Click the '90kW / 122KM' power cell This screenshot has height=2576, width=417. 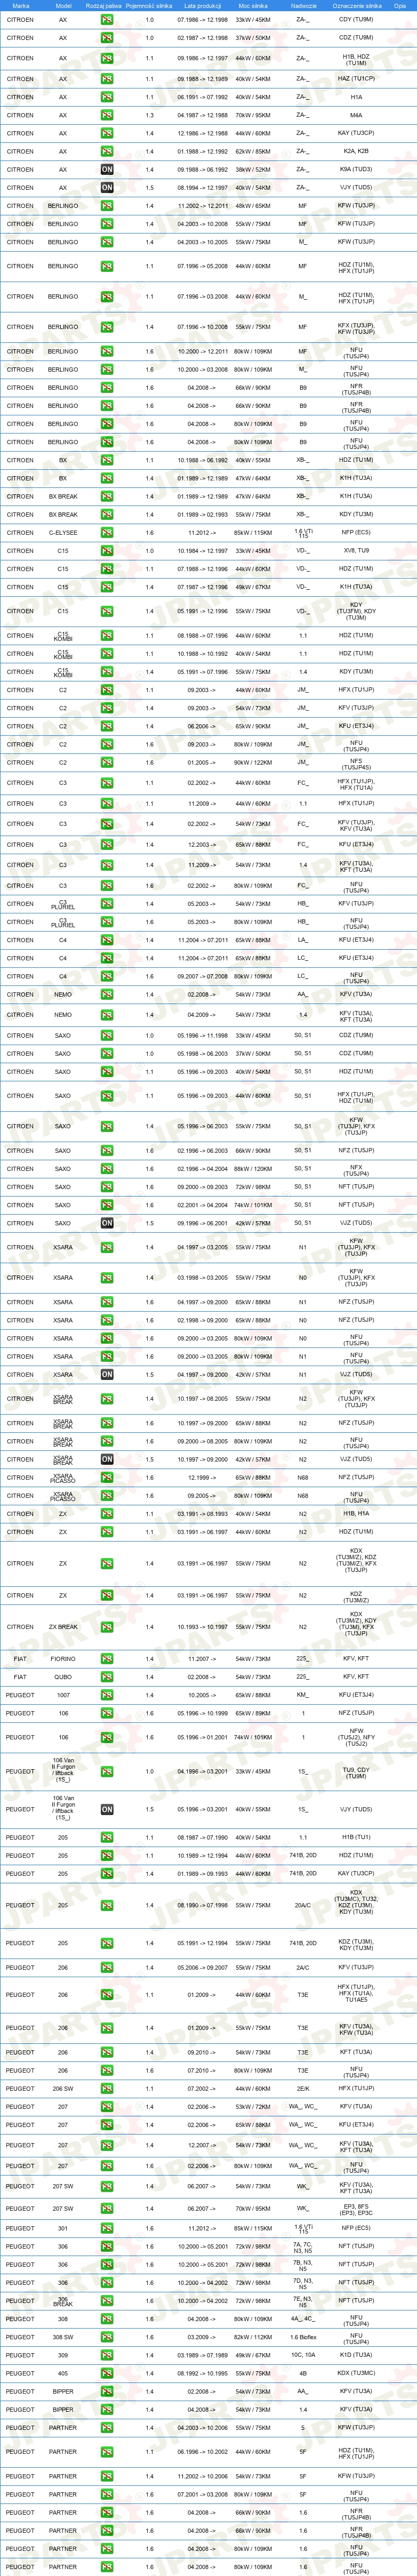point(253,763)
